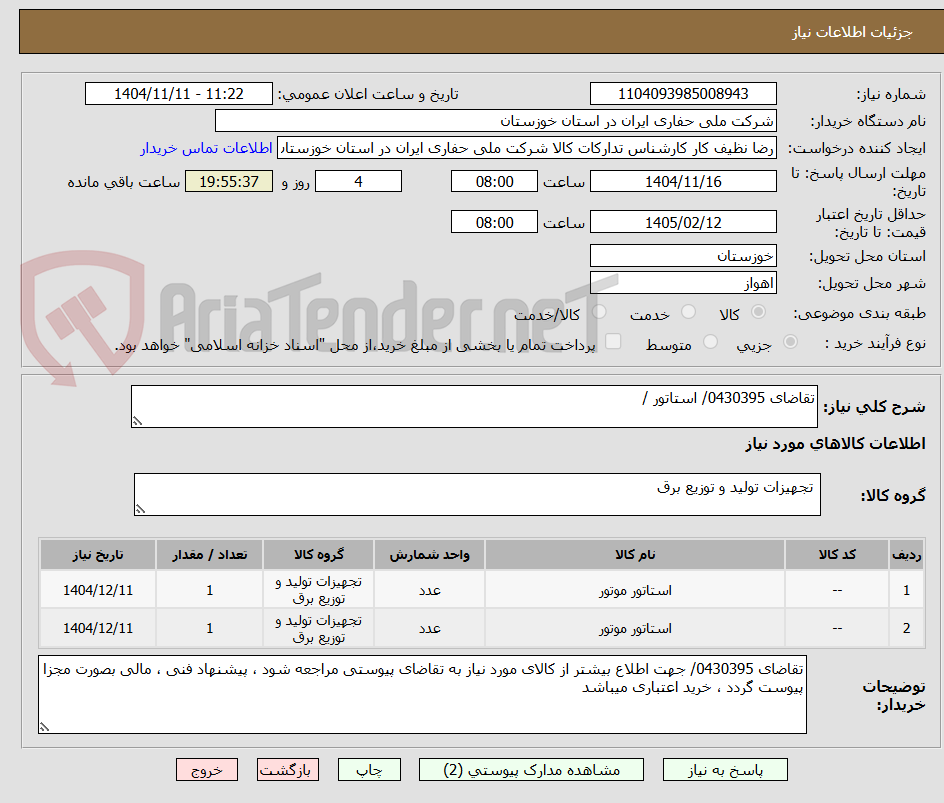Click the نام کالا column header
The height and width of the screenshot is (803, 944).
pos(635,554)
